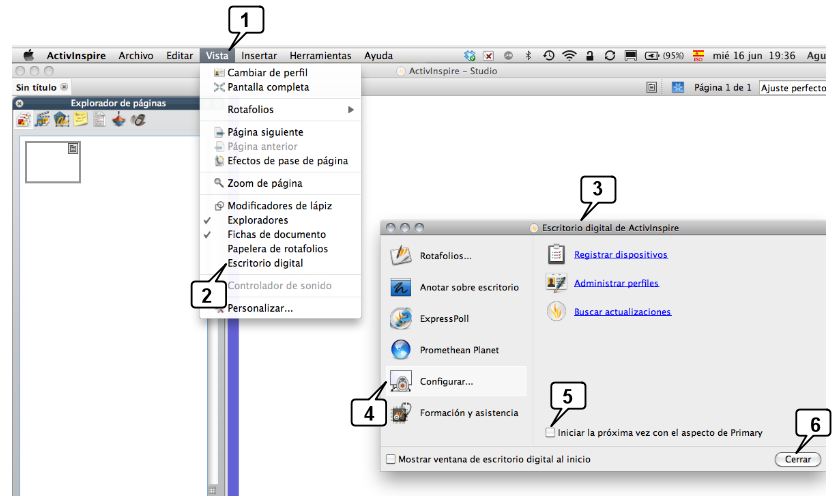Click the Wi-Fi icon in the menu bar

tap(570, 56)
